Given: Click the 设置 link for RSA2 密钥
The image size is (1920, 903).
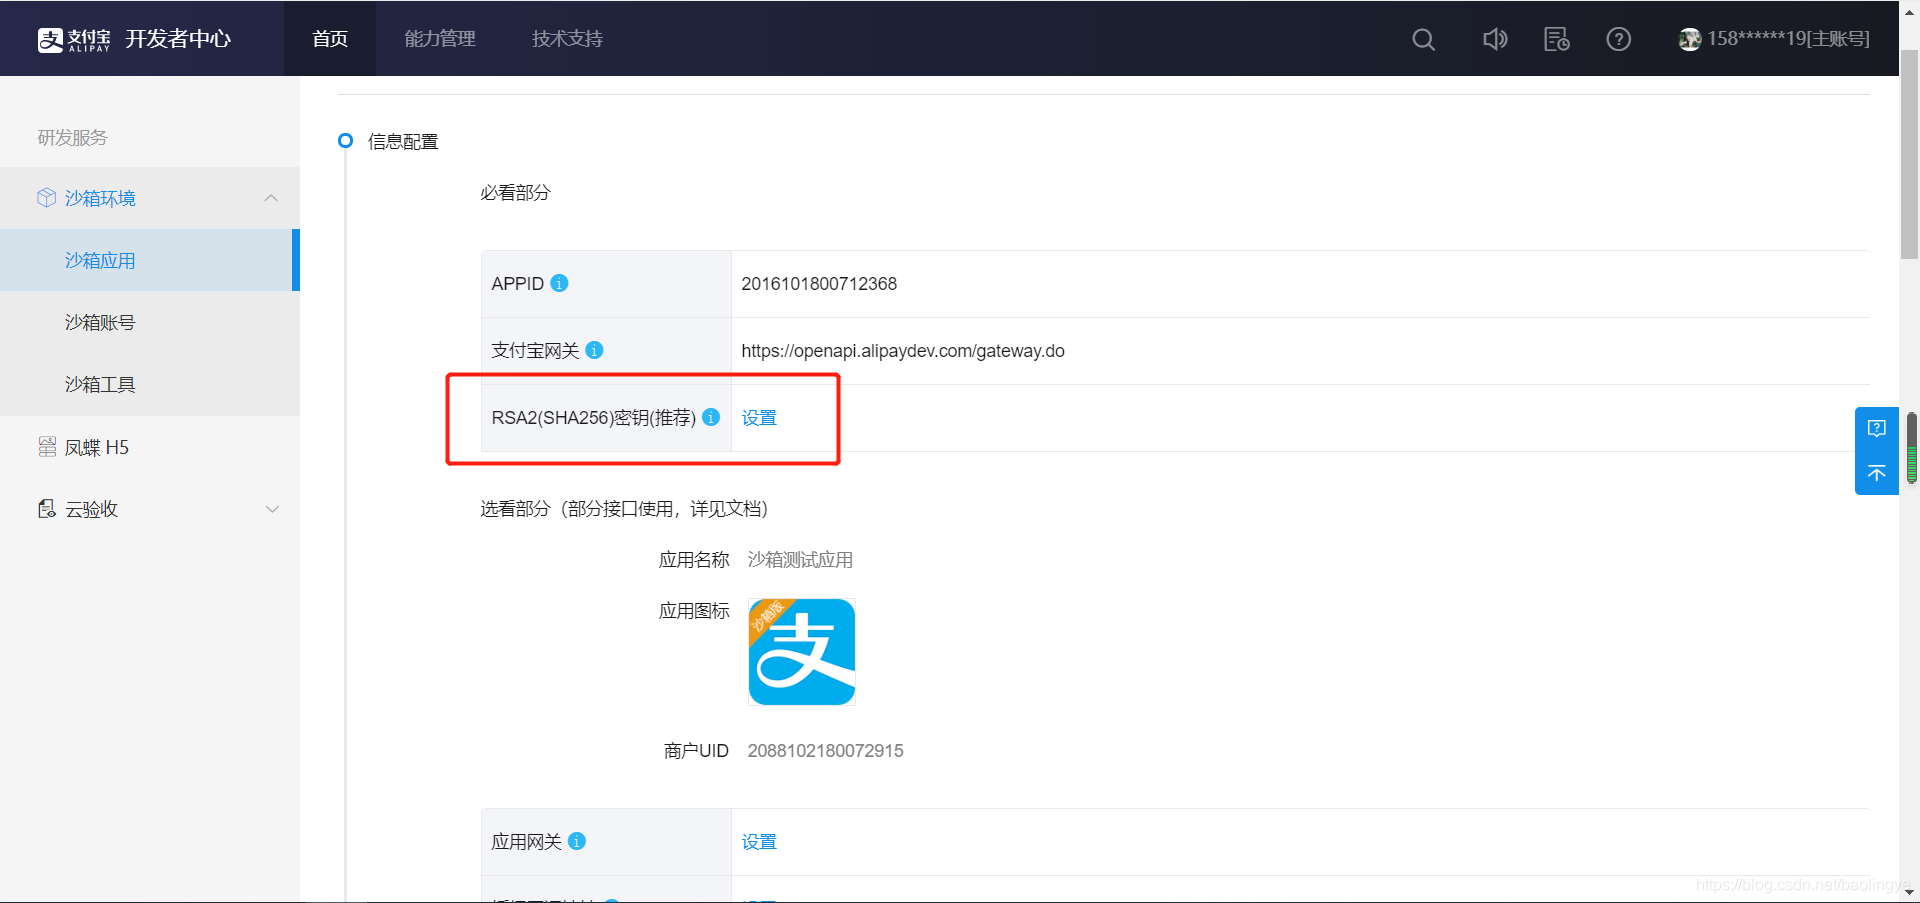Looking at the screenshot, I should tap(759, 418).
